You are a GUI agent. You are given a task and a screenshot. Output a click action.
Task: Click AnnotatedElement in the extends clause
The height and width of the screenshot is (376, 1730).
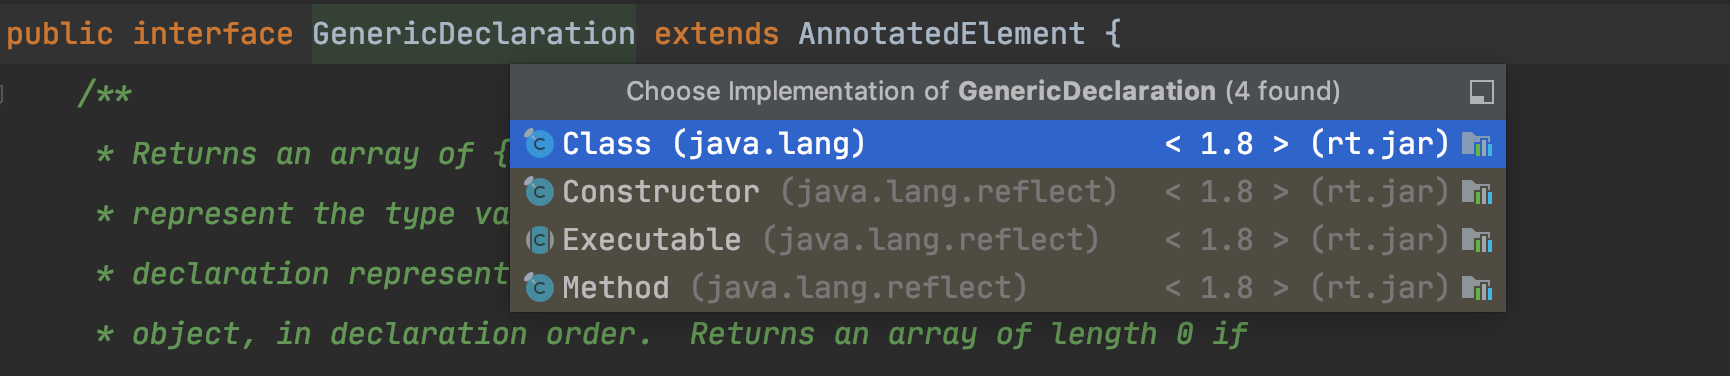pyautogui.click(x=941, y=34)
